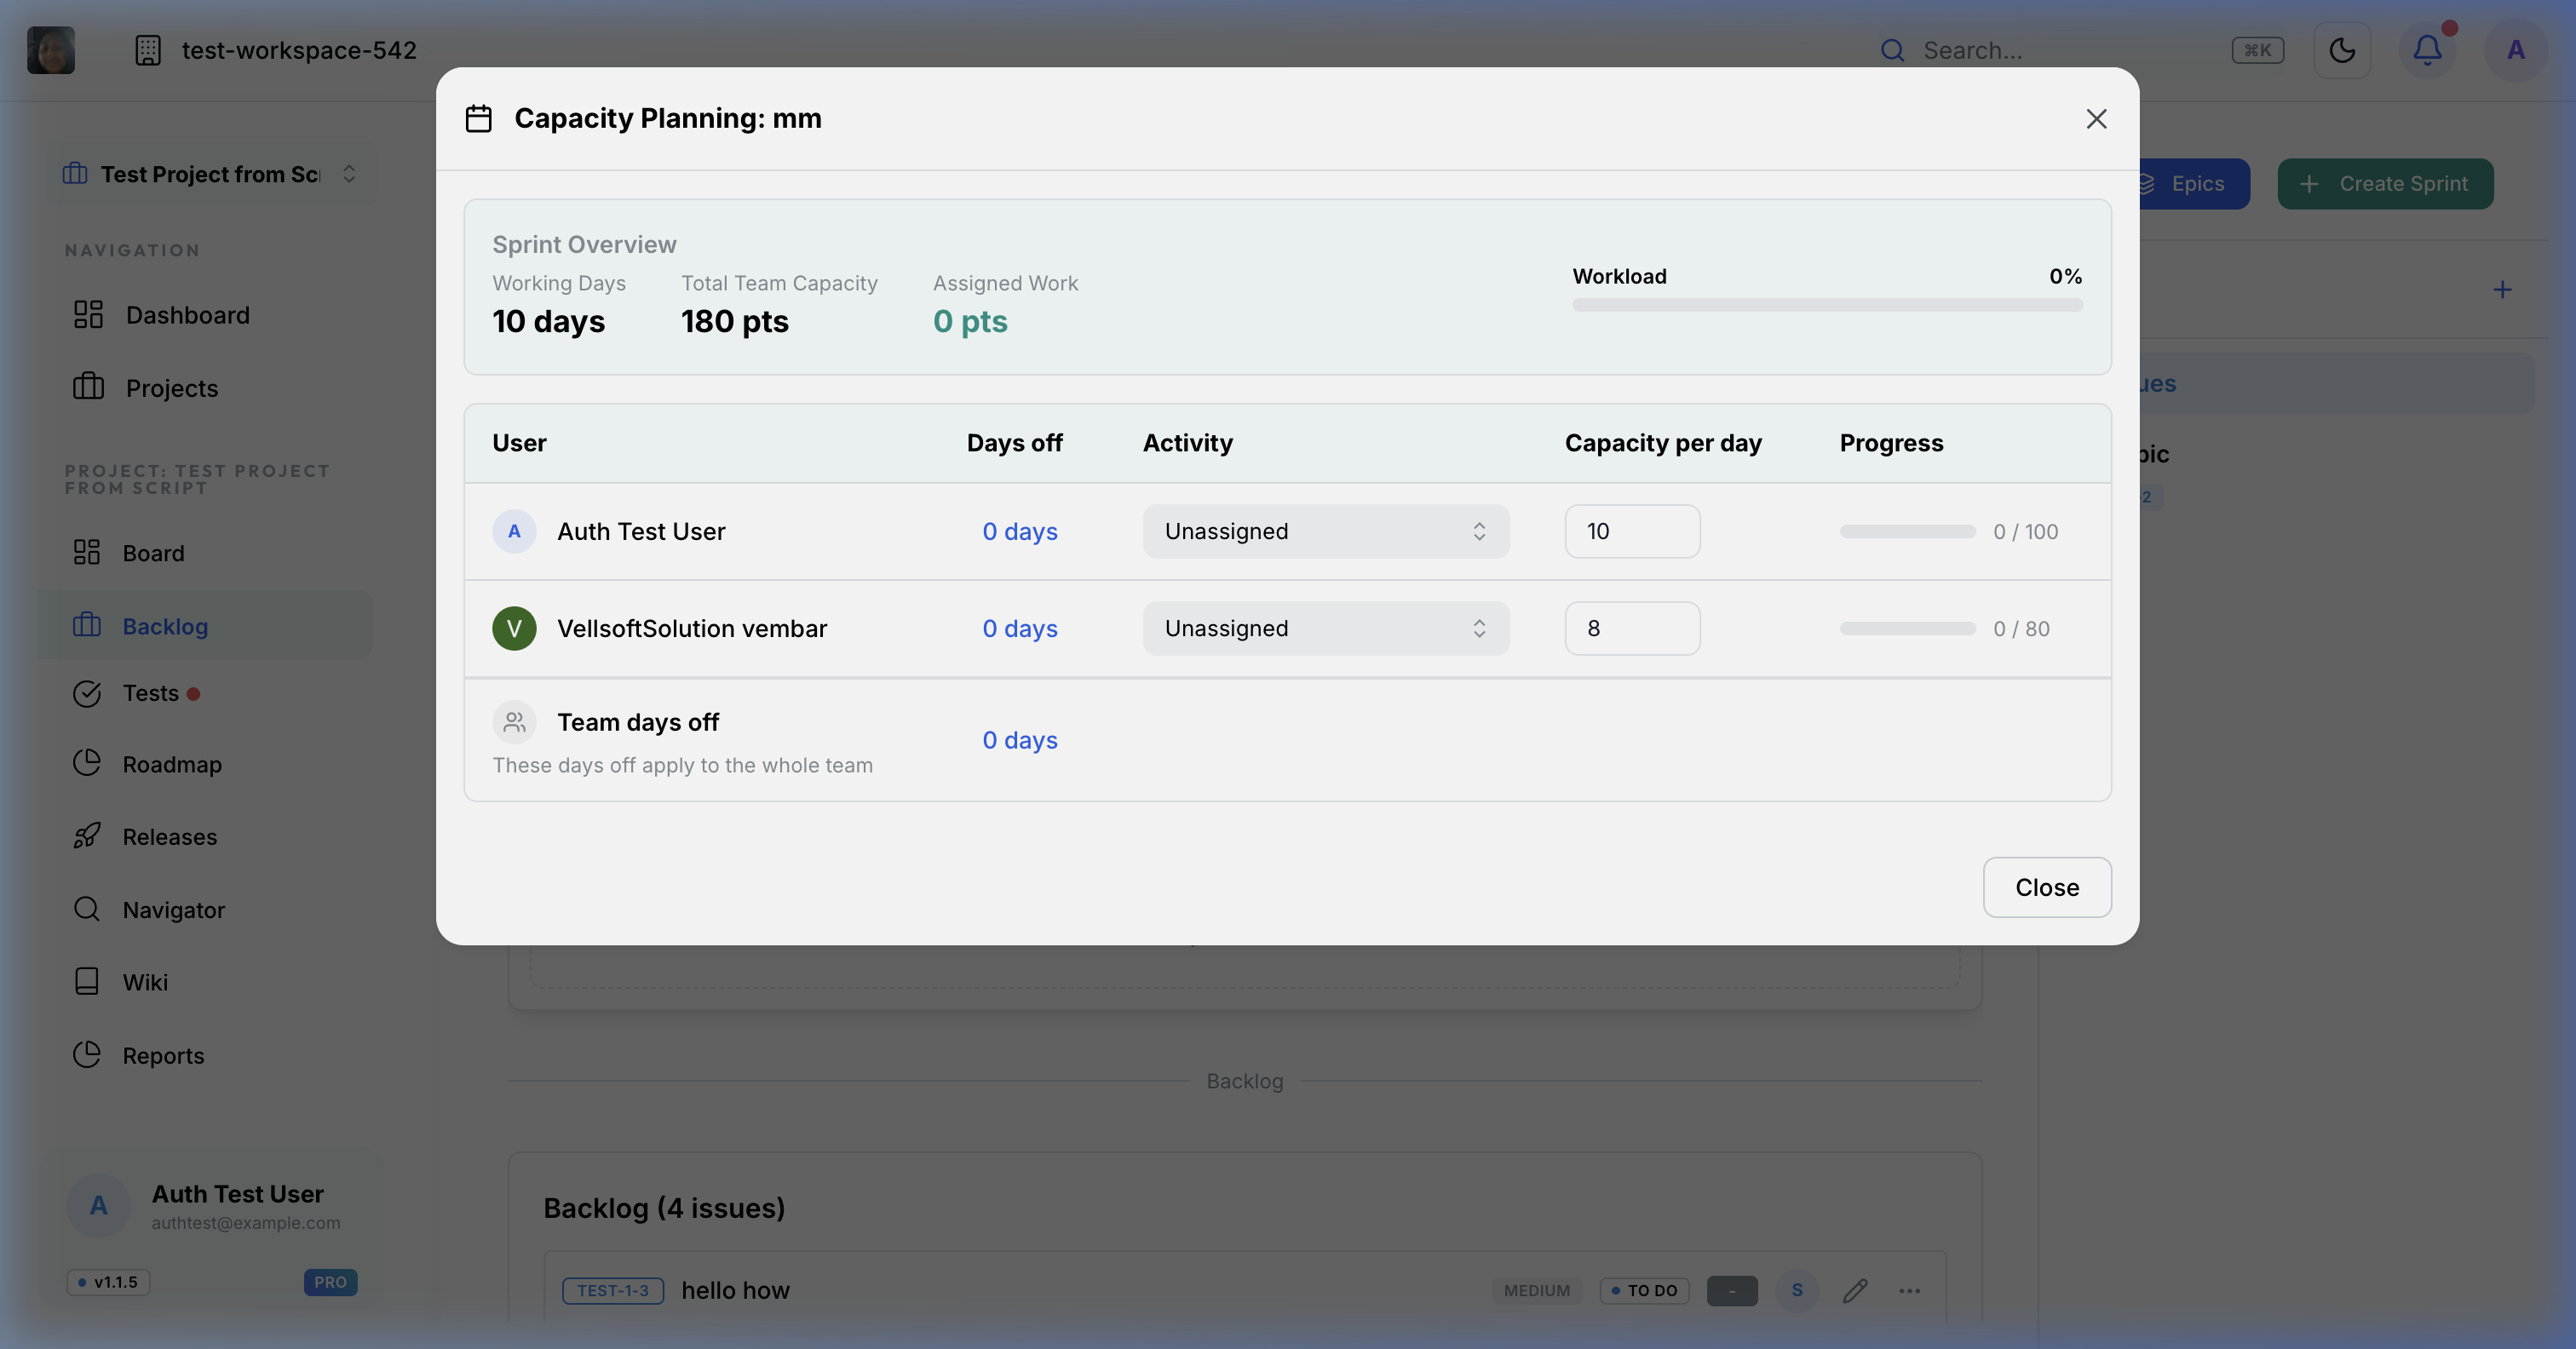Click the Team days off people icon
Image resolution: width=2576 pixels, height=1349 pixels.
[x=514, y=722]
